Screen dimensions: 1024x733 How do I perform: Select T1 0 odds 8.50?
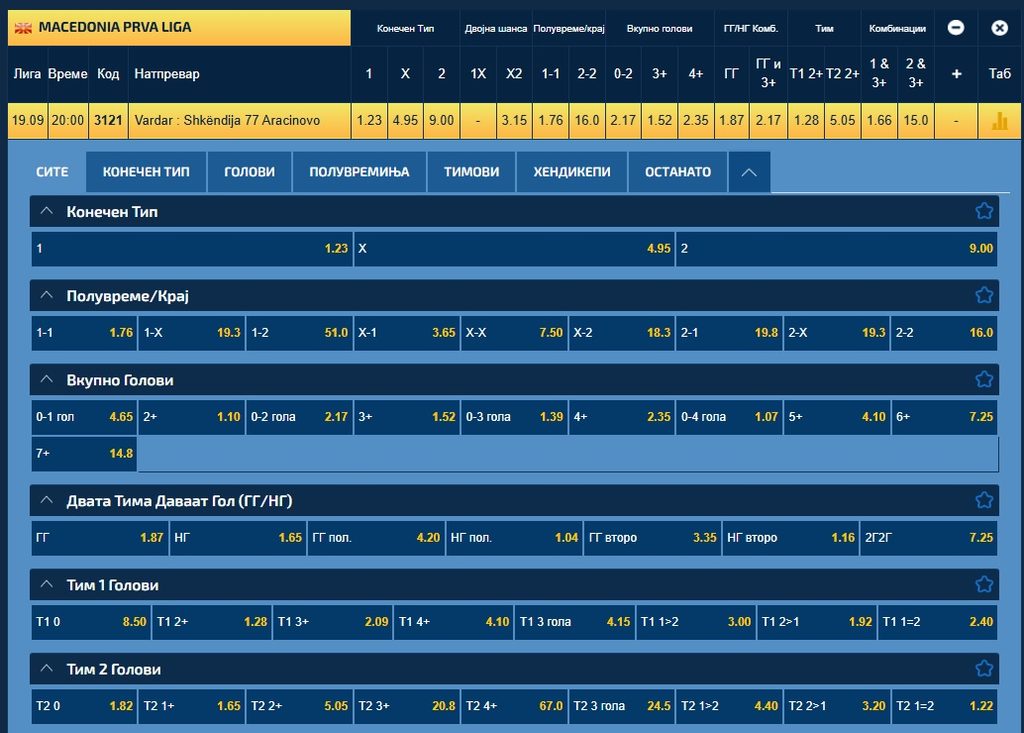(x=91, y=623)
